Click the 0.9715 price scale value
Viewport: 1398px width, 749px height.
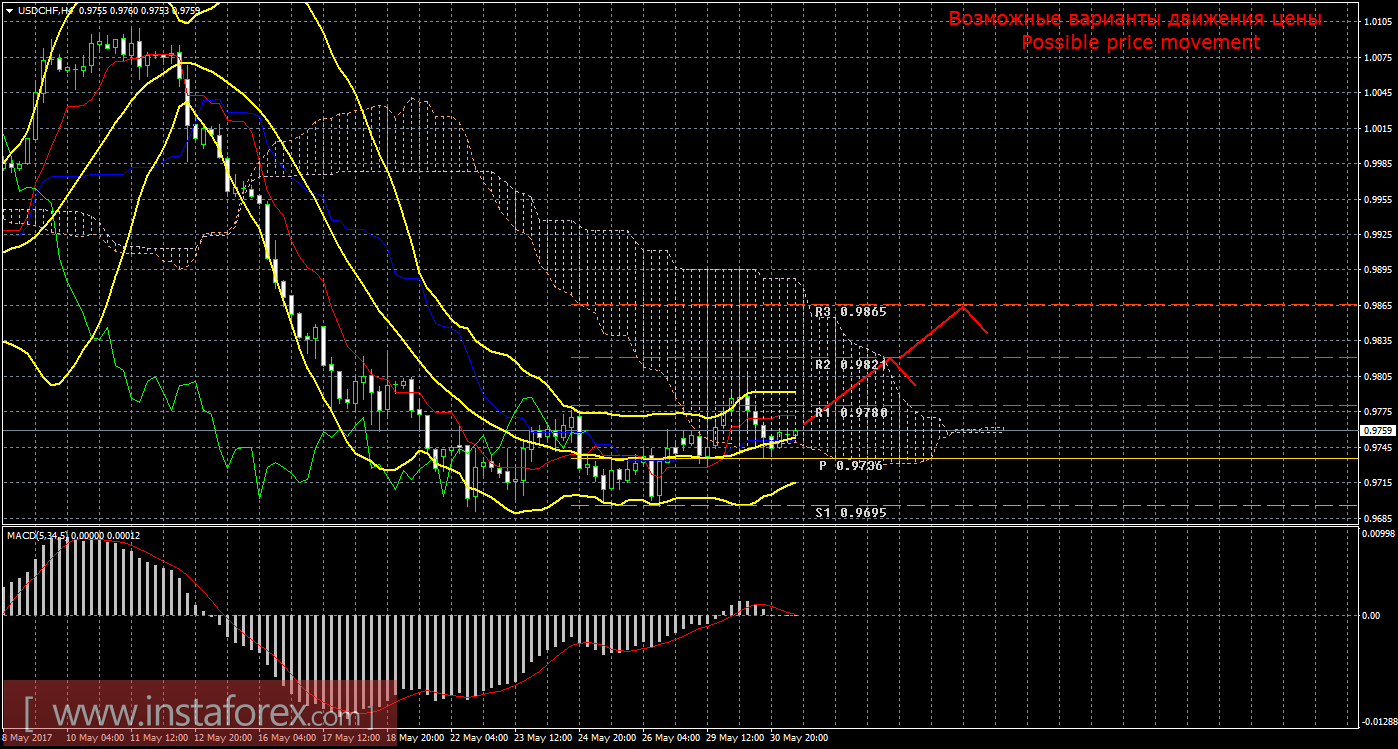(x=1377, y=482)
